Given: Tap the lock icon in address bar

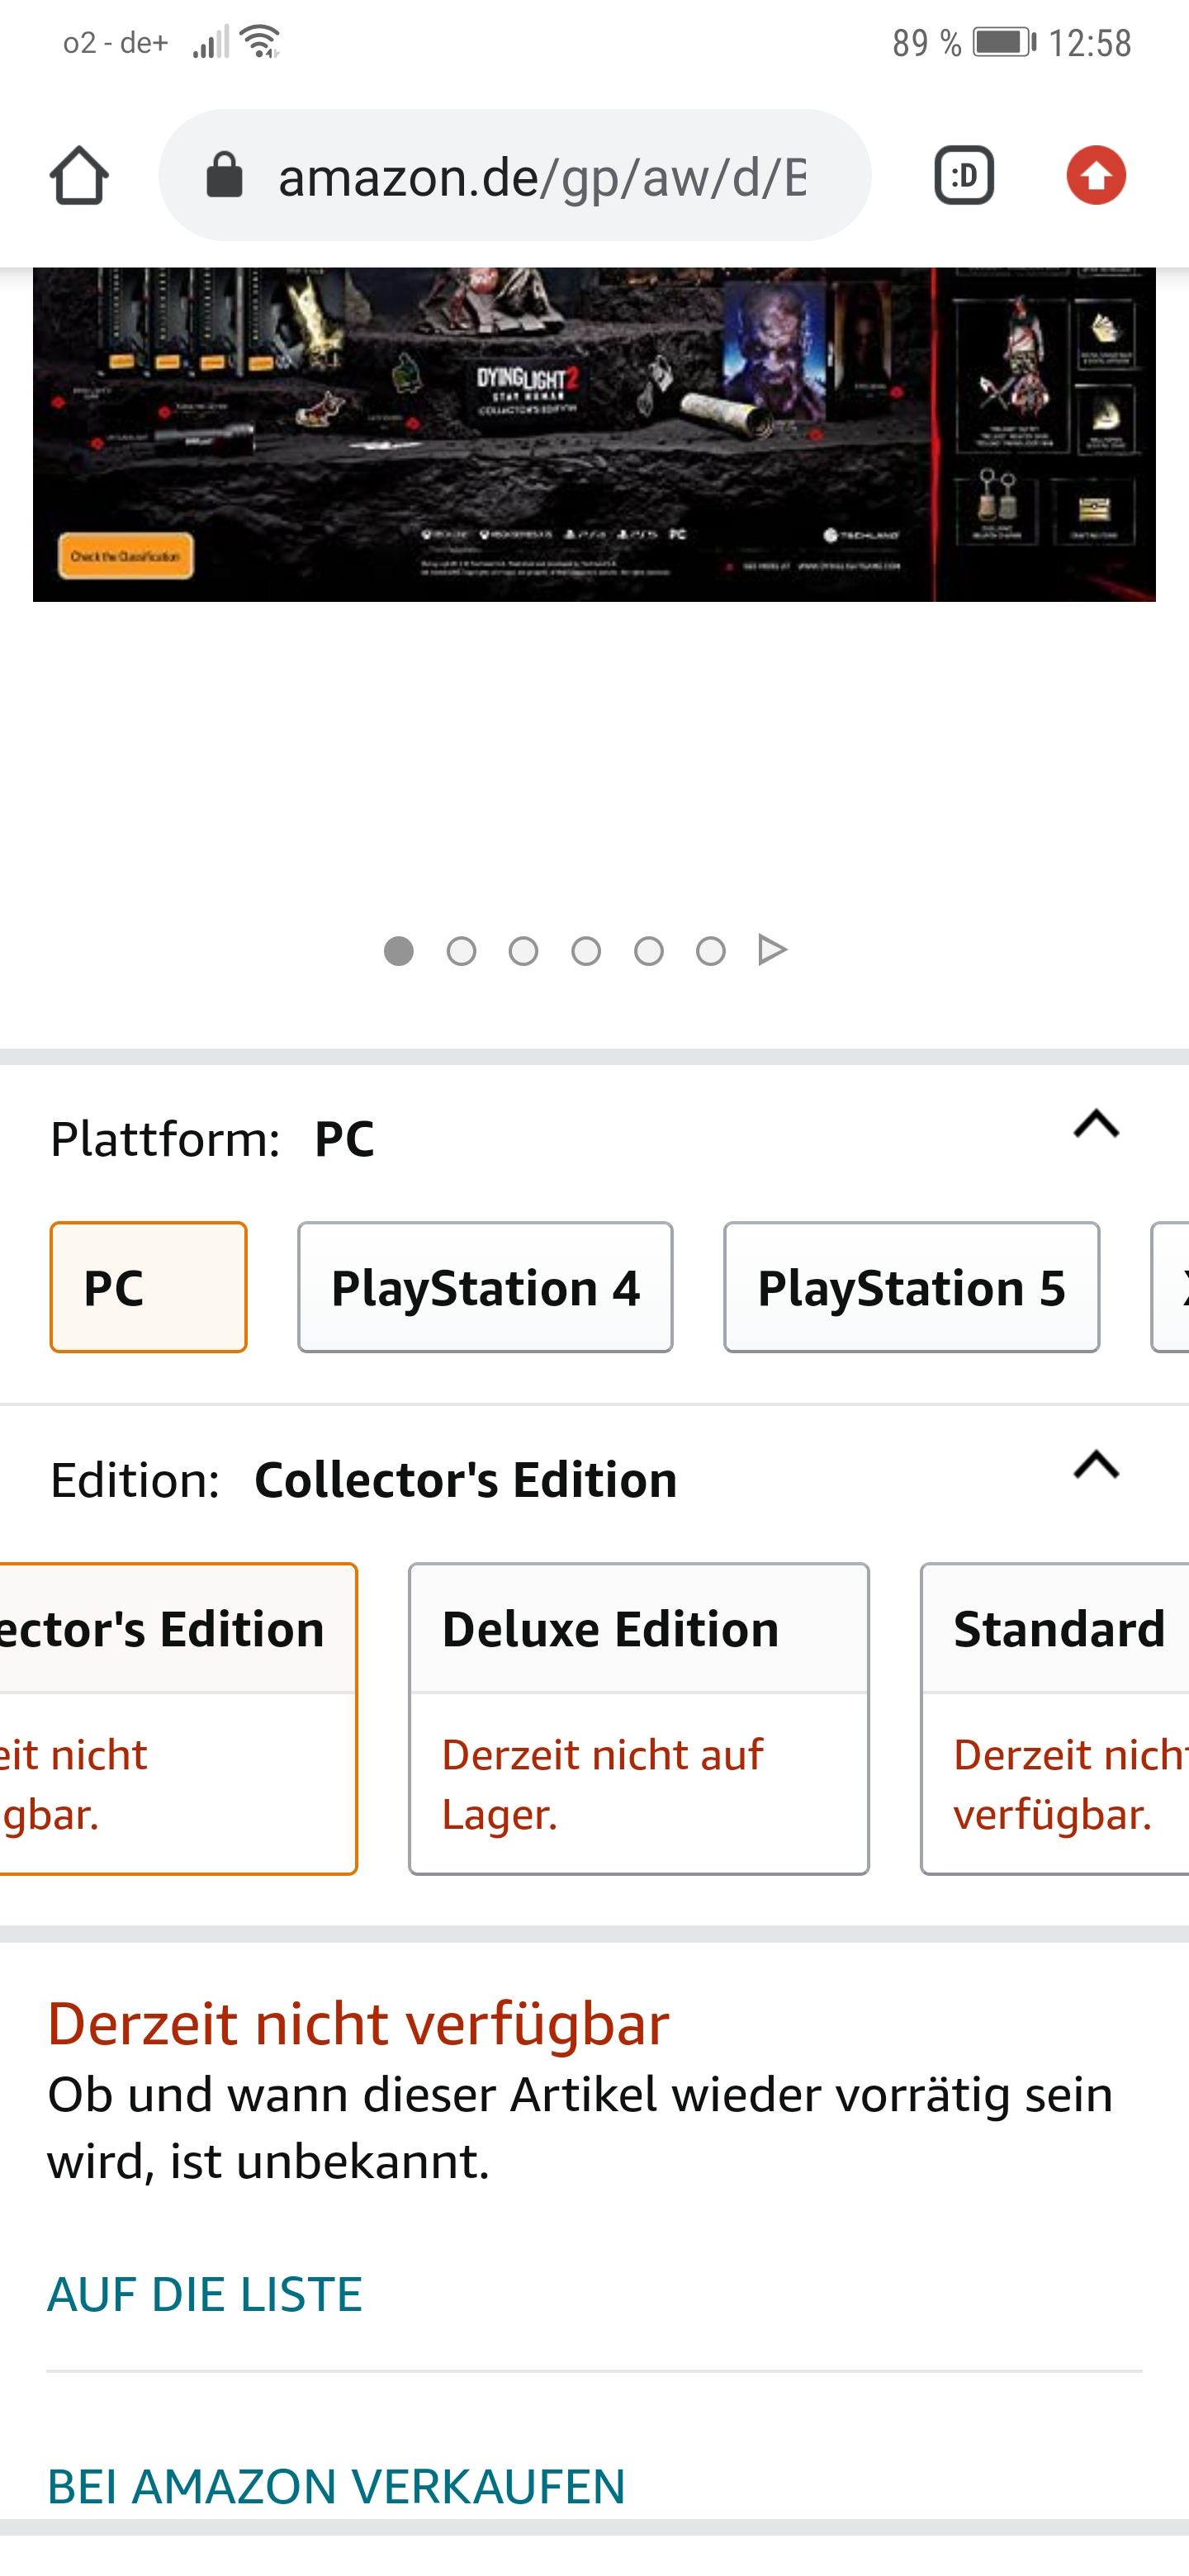Looking at the screenshot, I should click(x=224, y=175).
